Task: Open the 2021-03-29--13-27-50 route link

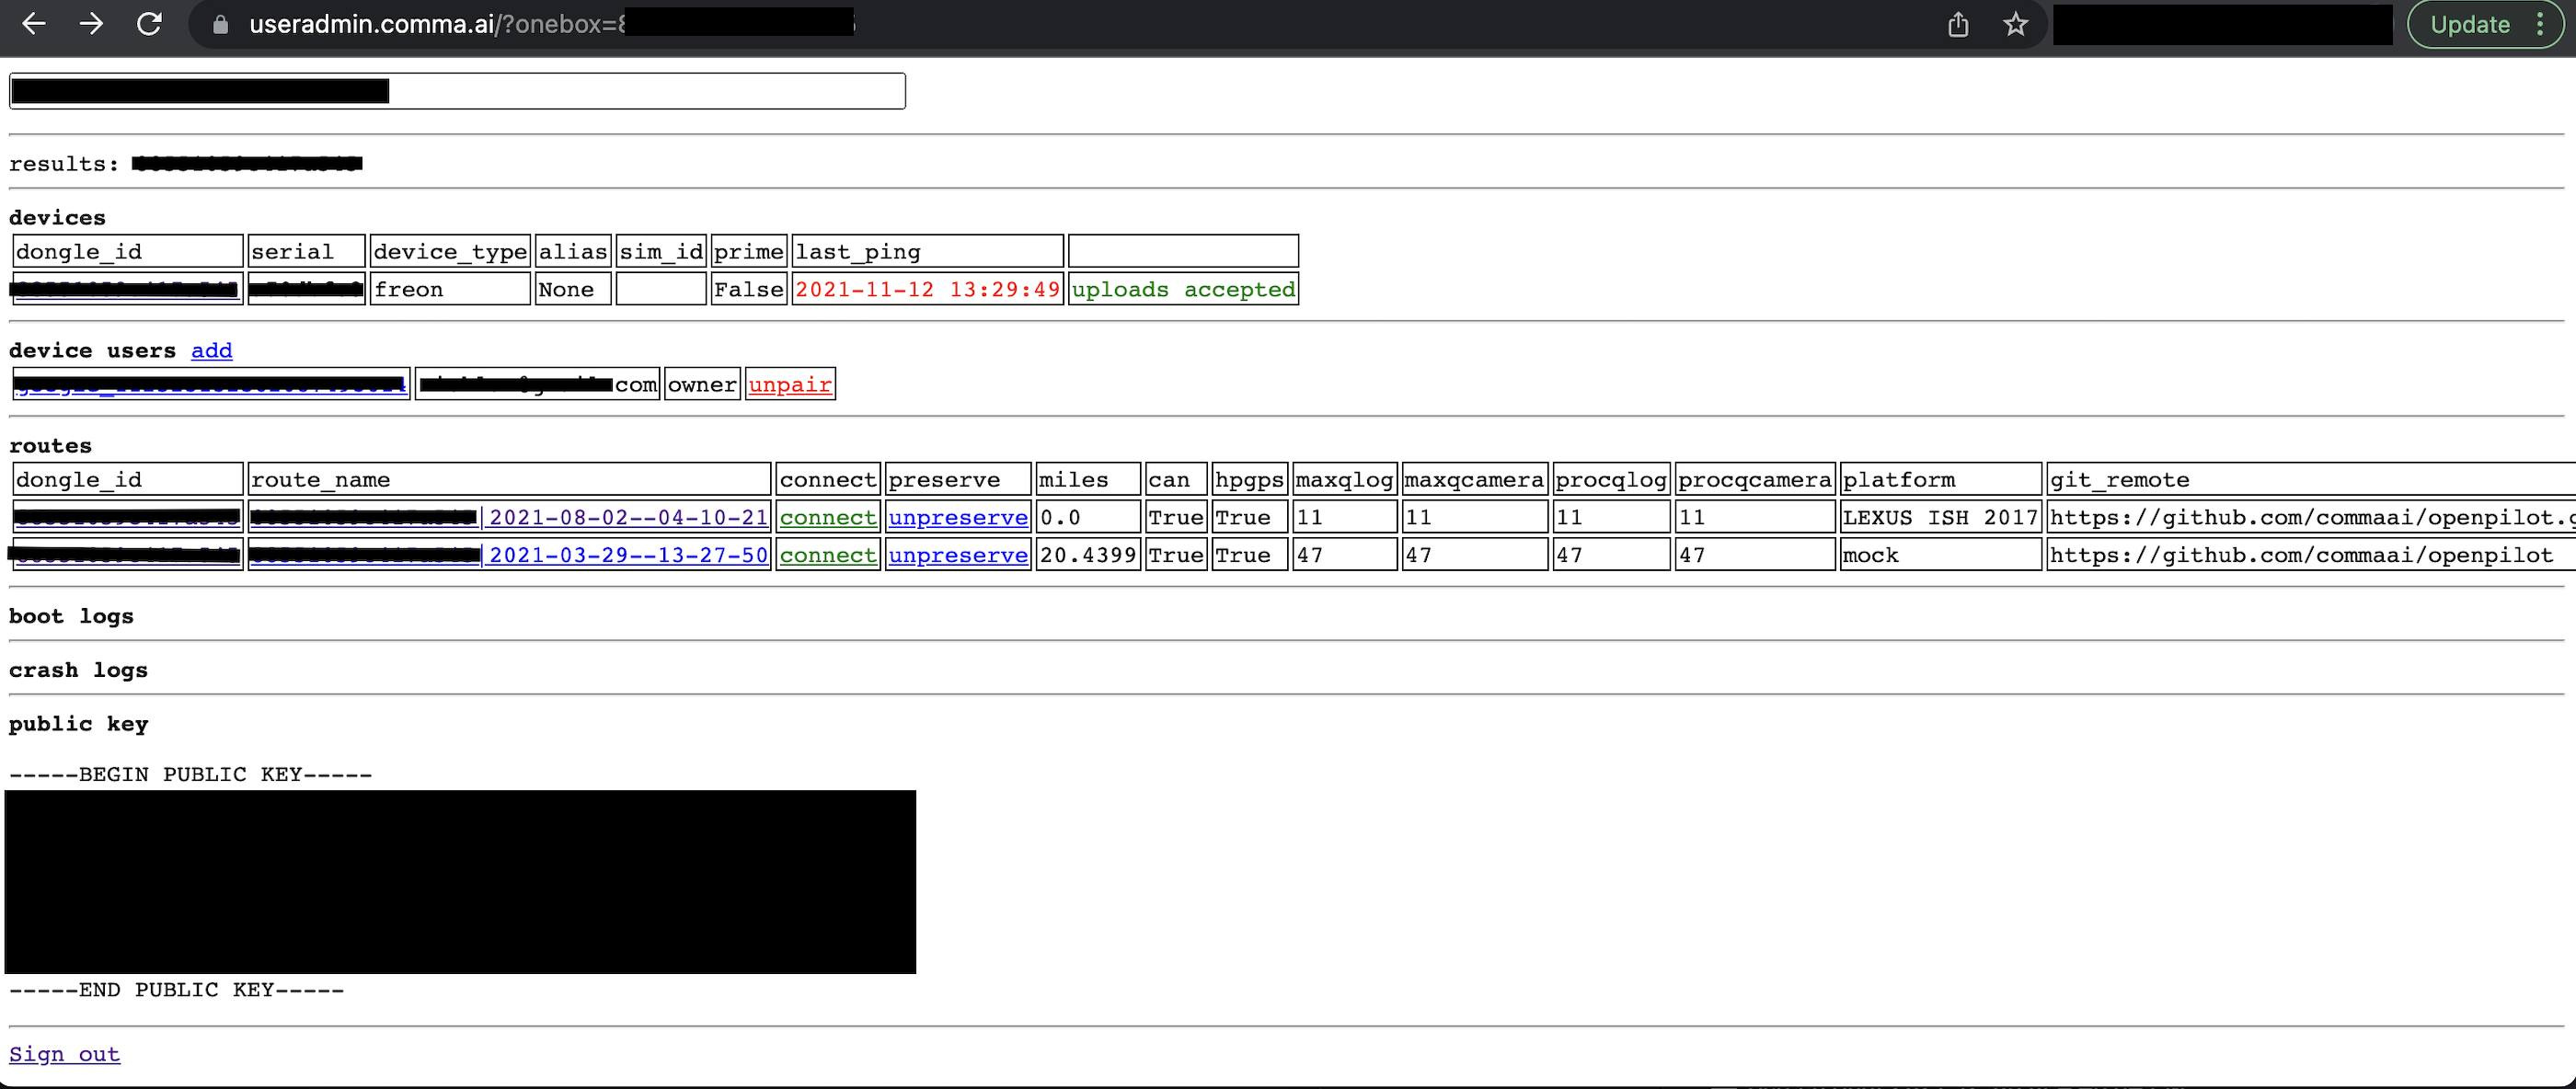Action: (628, 555)
